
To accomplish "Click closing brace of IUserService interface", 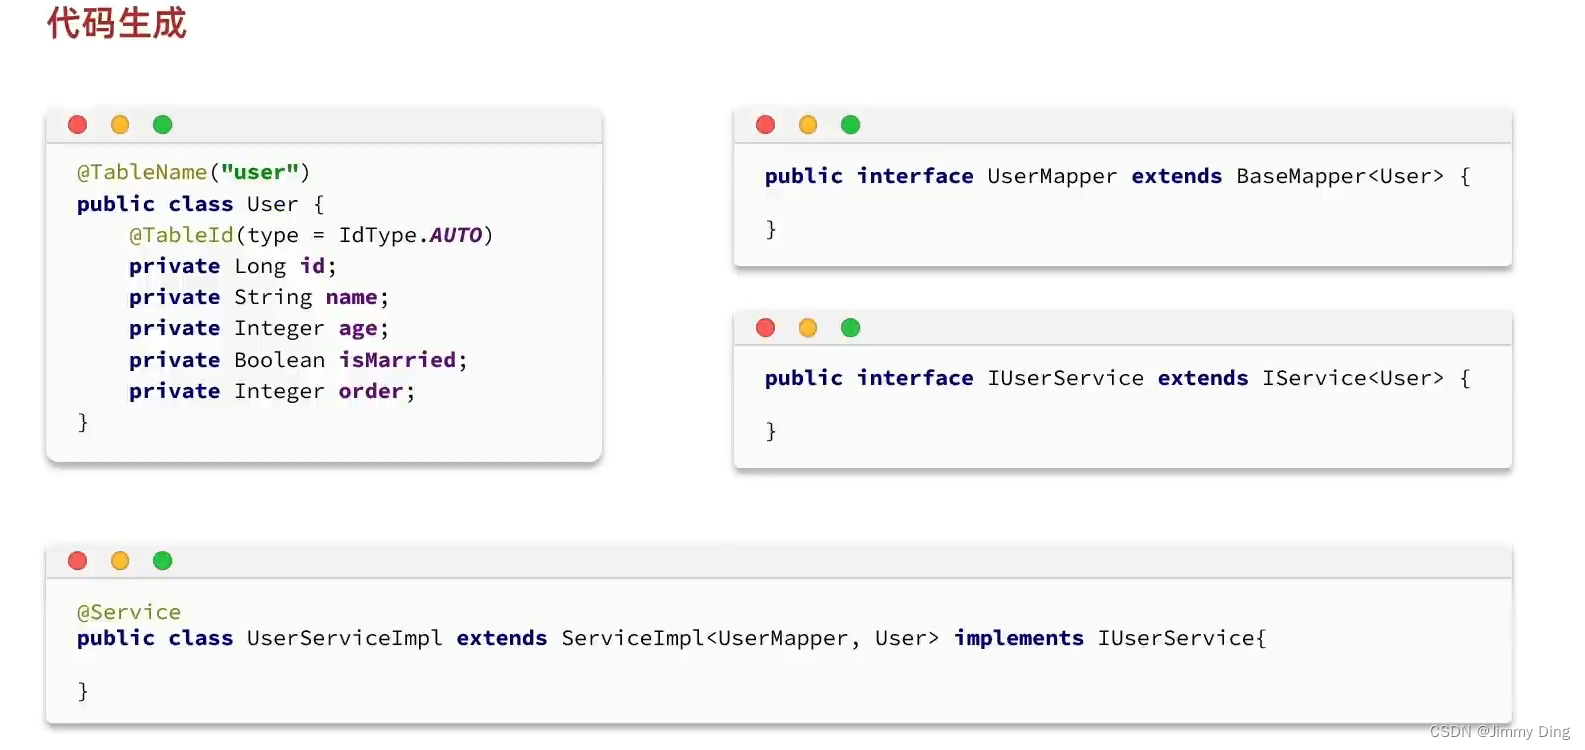I will 771,431.
